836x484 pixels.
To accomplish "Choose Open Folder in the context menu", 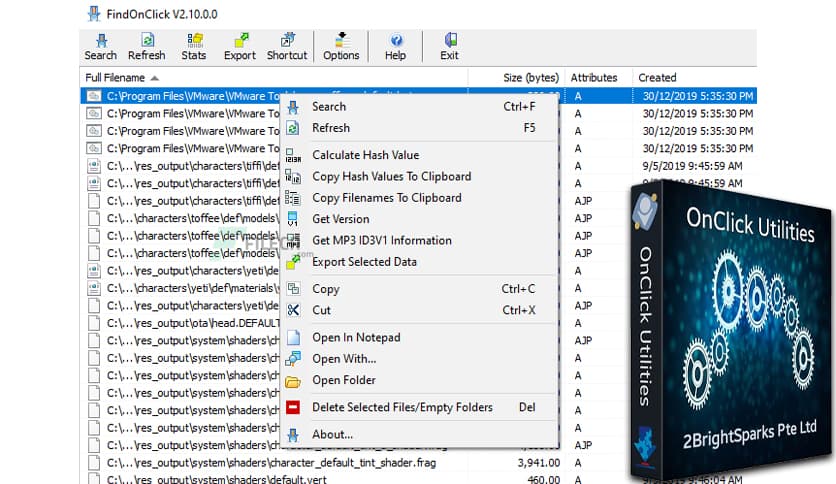I will click(x=419, y=380).
